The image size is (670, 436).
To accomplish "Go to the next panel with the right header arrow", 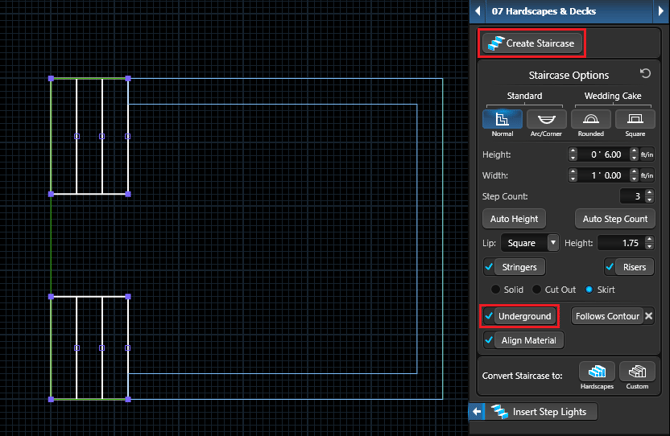I will tap(661, 12).
